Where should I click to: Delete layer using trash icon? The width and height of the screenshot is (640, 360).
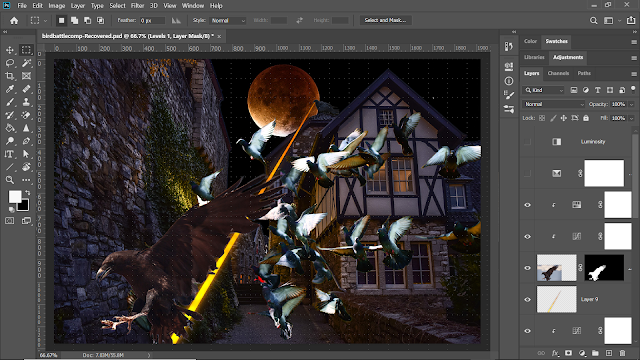[x=622, y=353]
